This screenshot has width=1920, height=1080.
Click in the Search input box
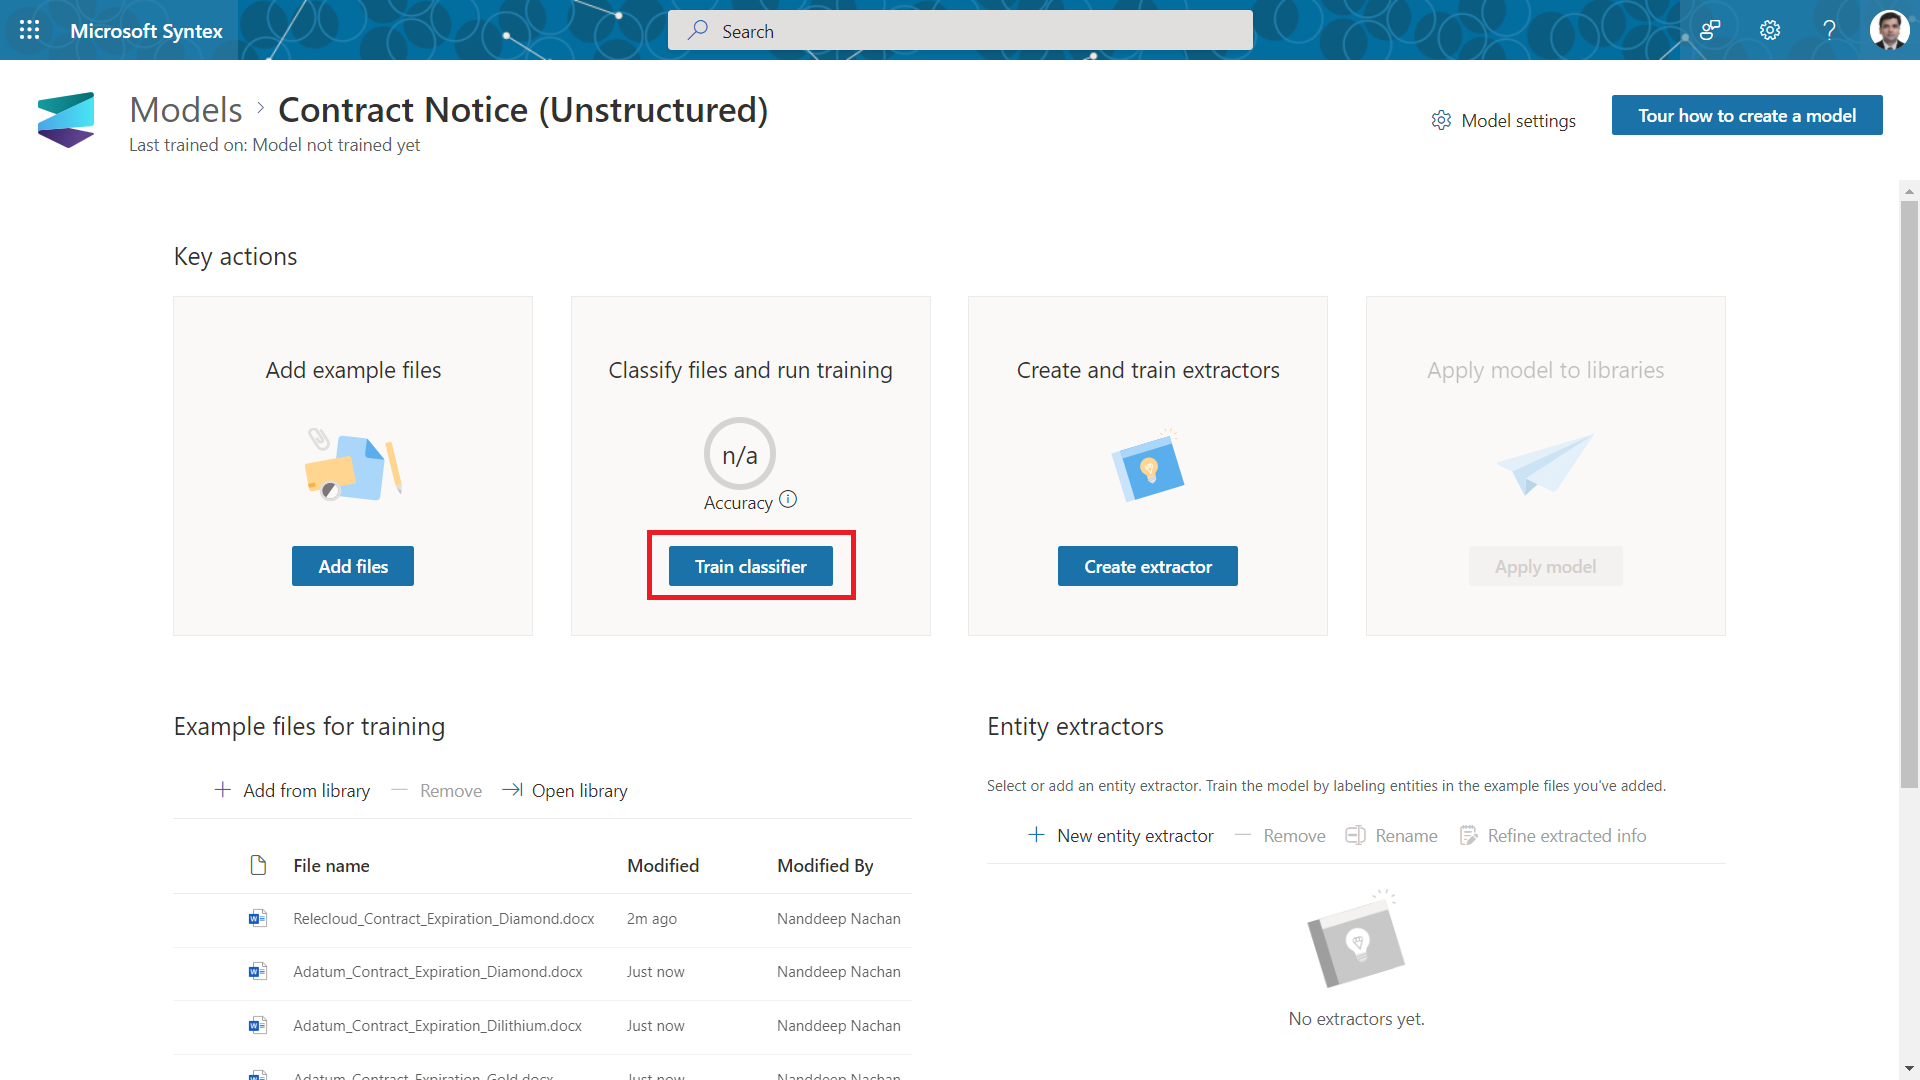pyautogui.click(x=960, y=30)
